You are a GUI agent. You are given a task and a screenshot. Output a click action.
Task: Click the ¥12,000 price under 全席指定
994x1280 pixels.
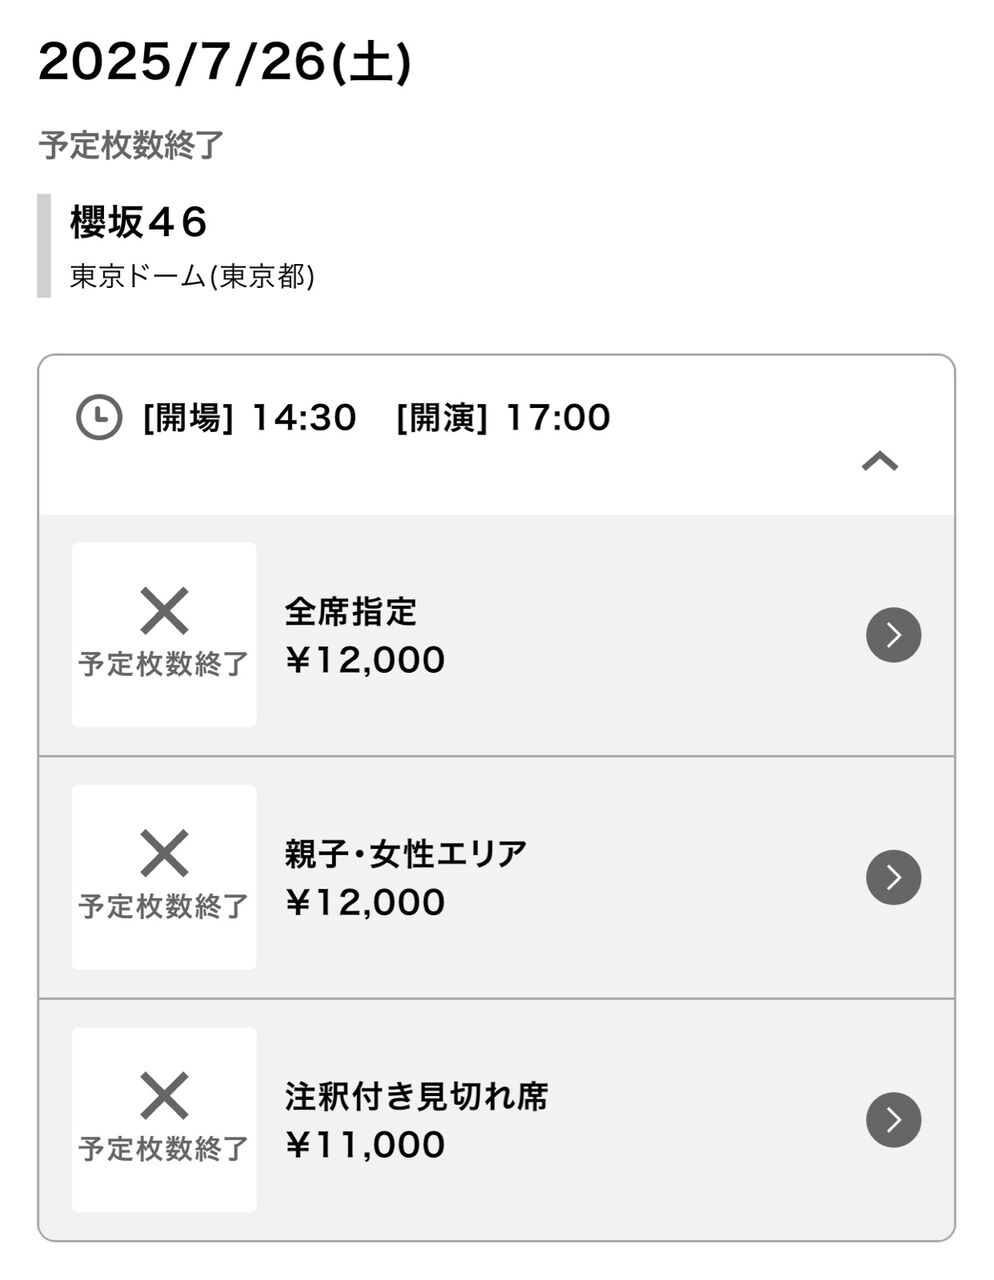(x=365, y=660)
